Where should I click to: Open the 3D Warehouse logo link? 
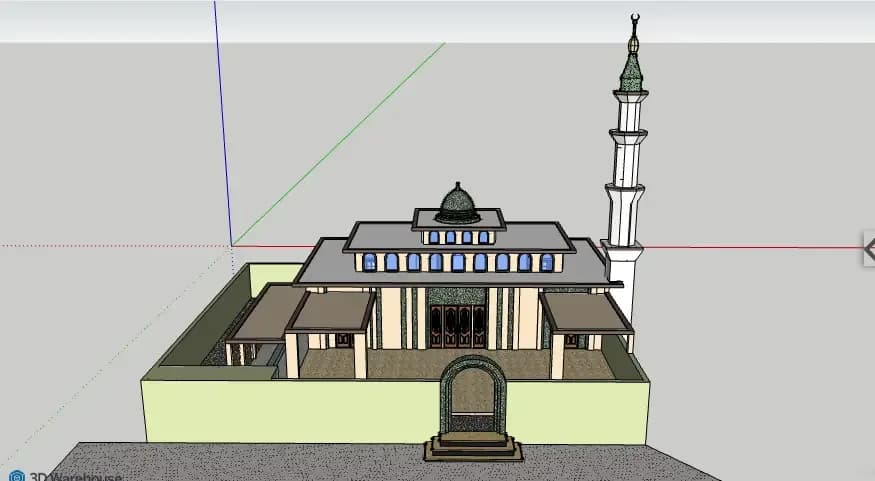tap(65, 476)
